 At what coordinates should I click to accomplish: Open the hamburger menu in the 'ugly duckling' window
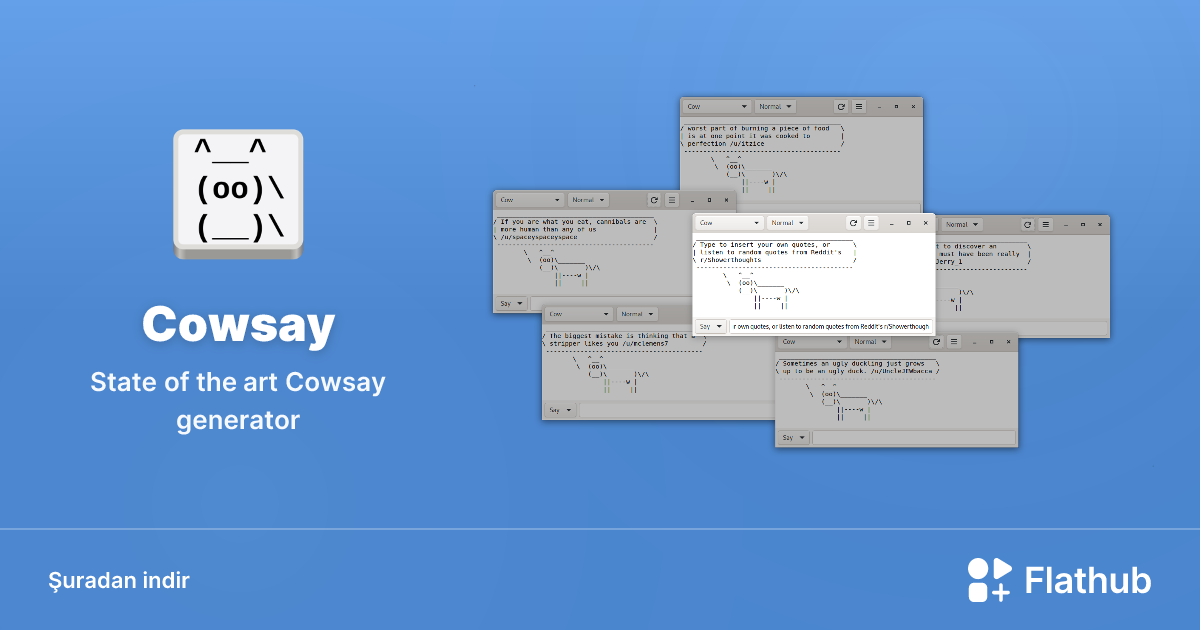[x=954, y=342]
